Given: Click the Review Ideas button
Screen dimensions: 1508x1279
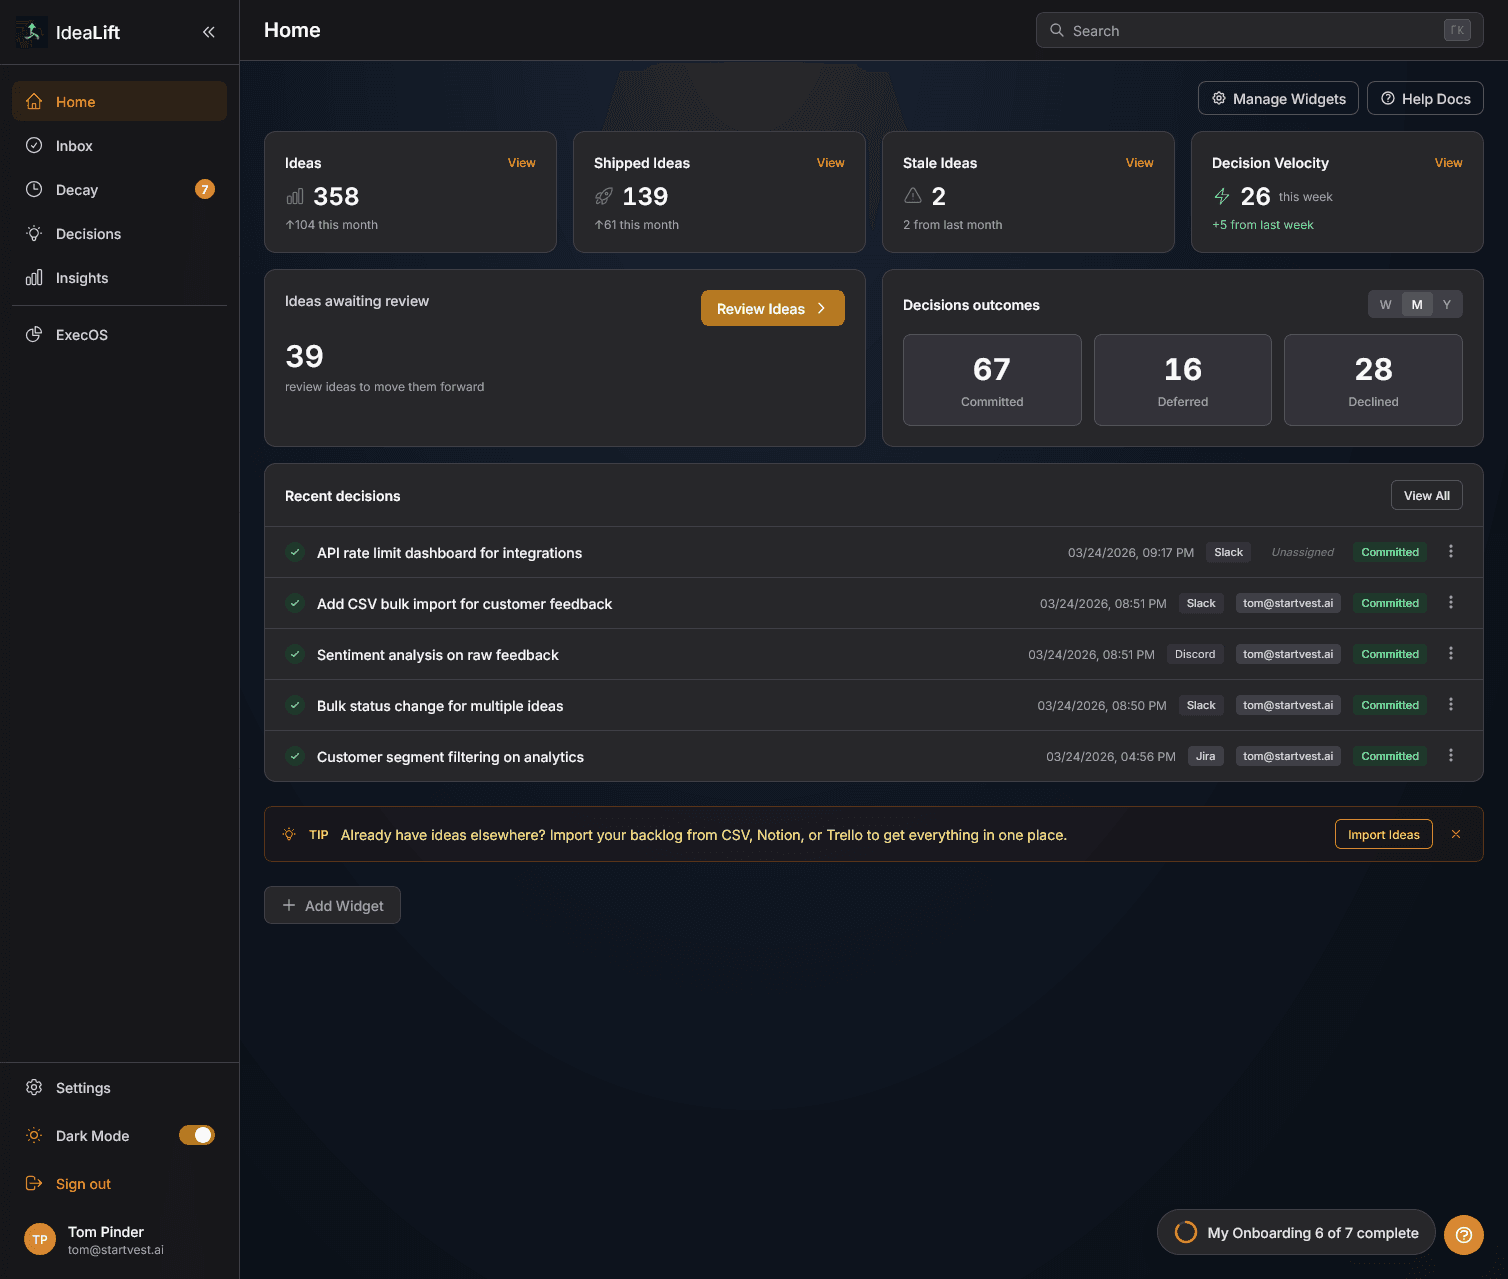Looking at the screenshot, I should pos(773,308).
